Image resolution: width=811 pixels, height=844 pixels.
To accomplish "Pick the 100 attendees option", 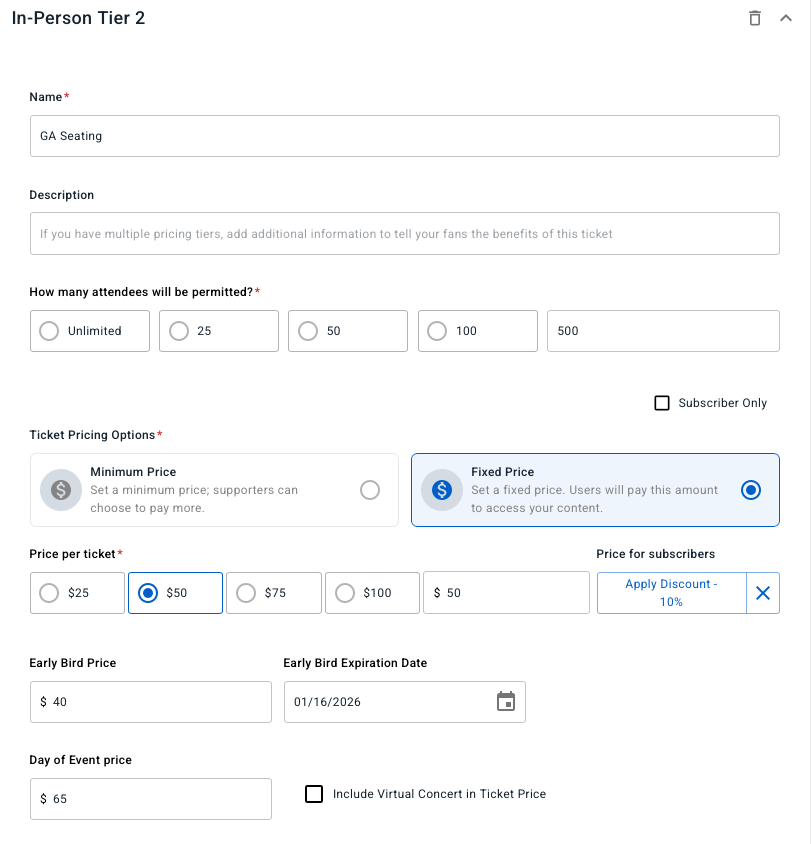I will coord(437,331).
